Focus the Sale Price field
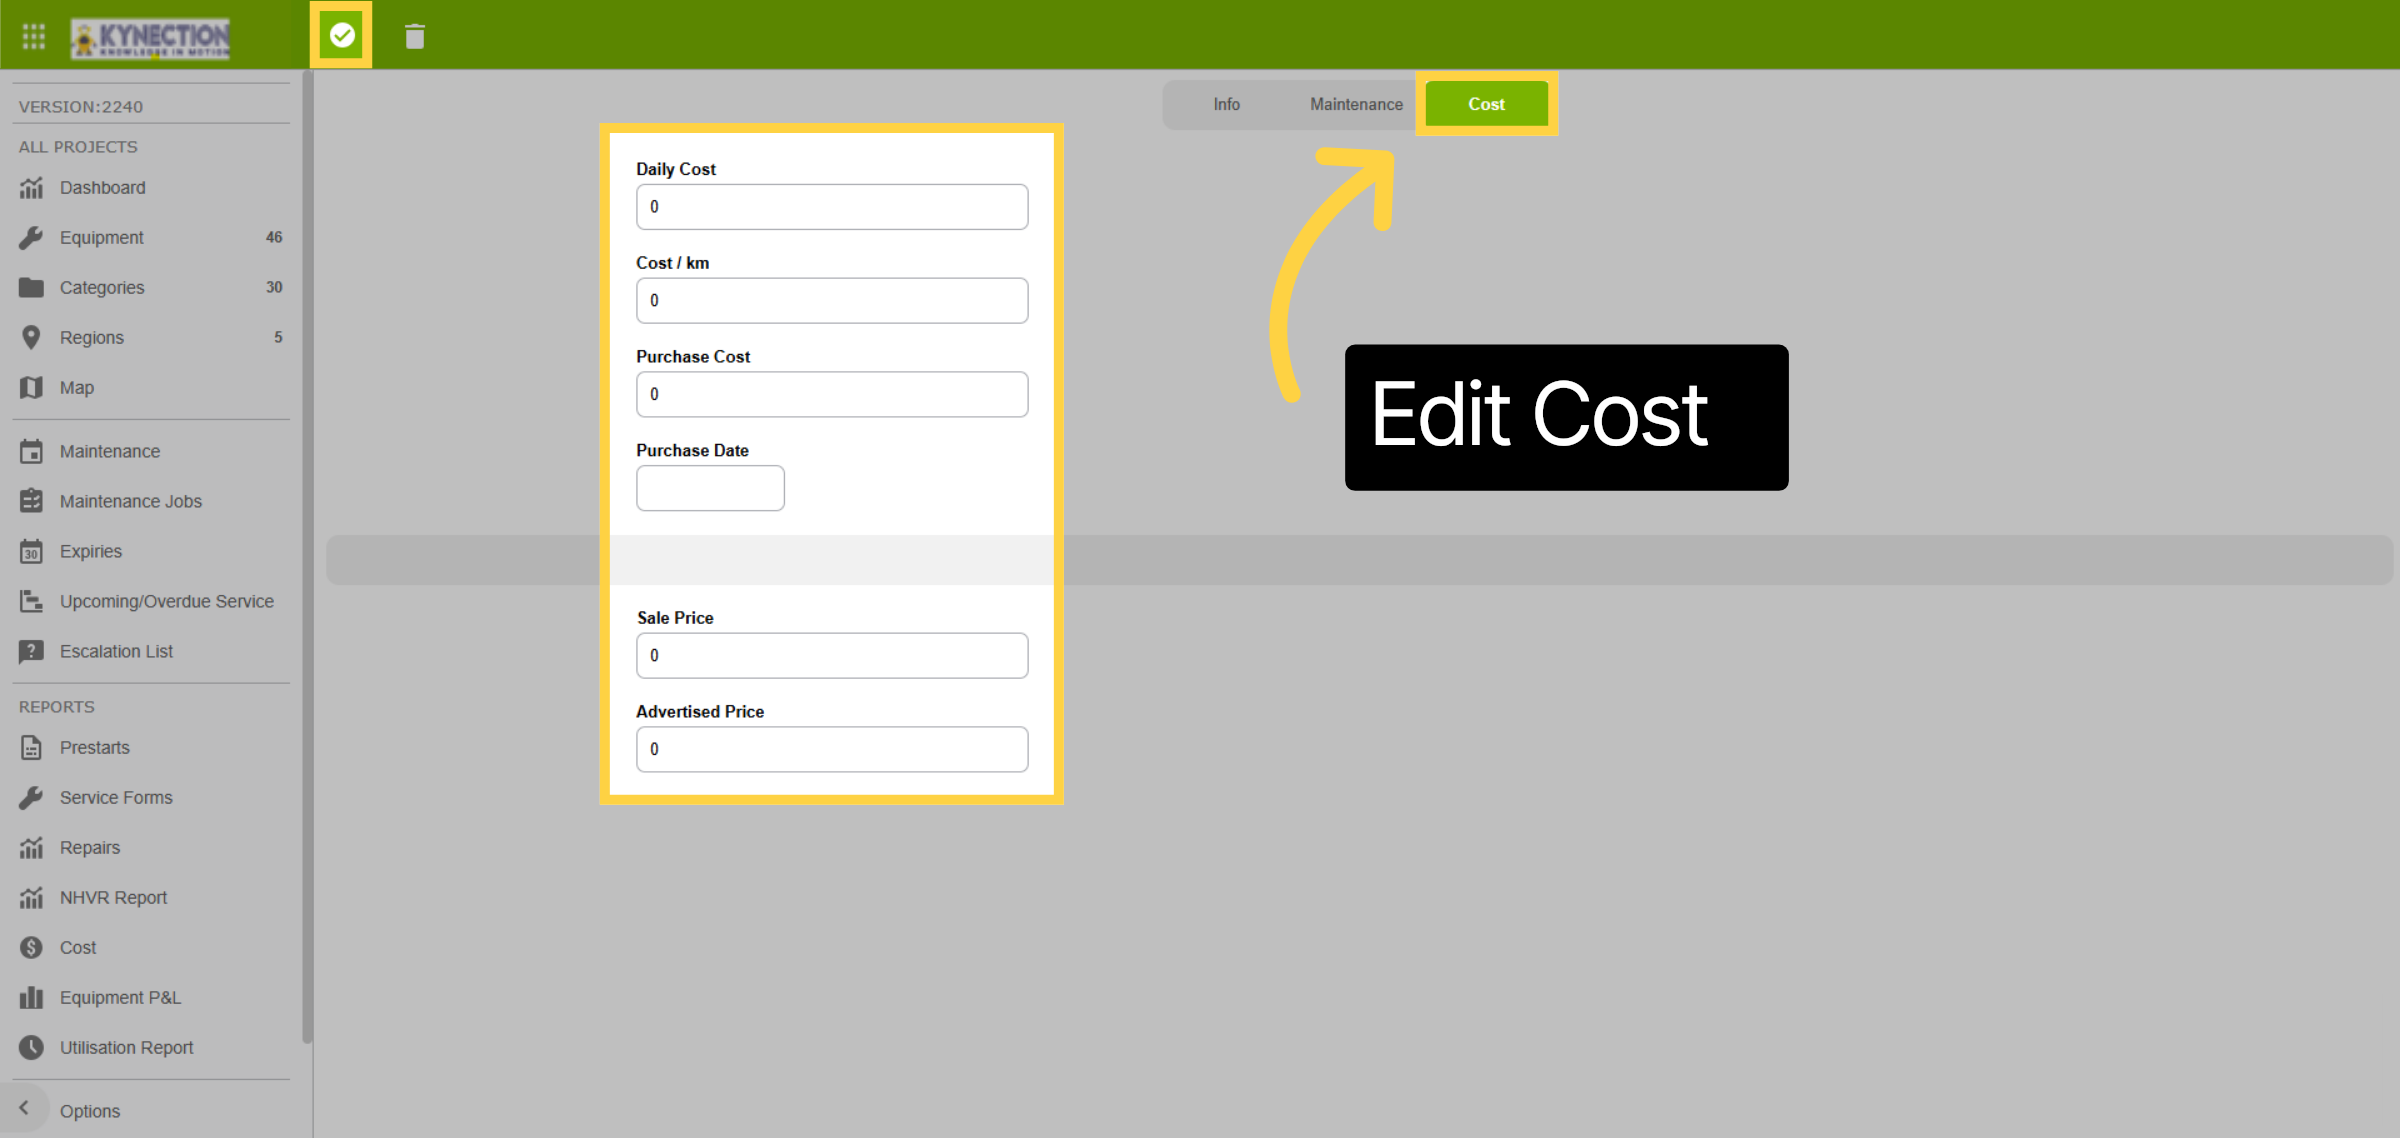Image resolution: width=2400 pixels, height=1138 pixels. pos(832,656)
